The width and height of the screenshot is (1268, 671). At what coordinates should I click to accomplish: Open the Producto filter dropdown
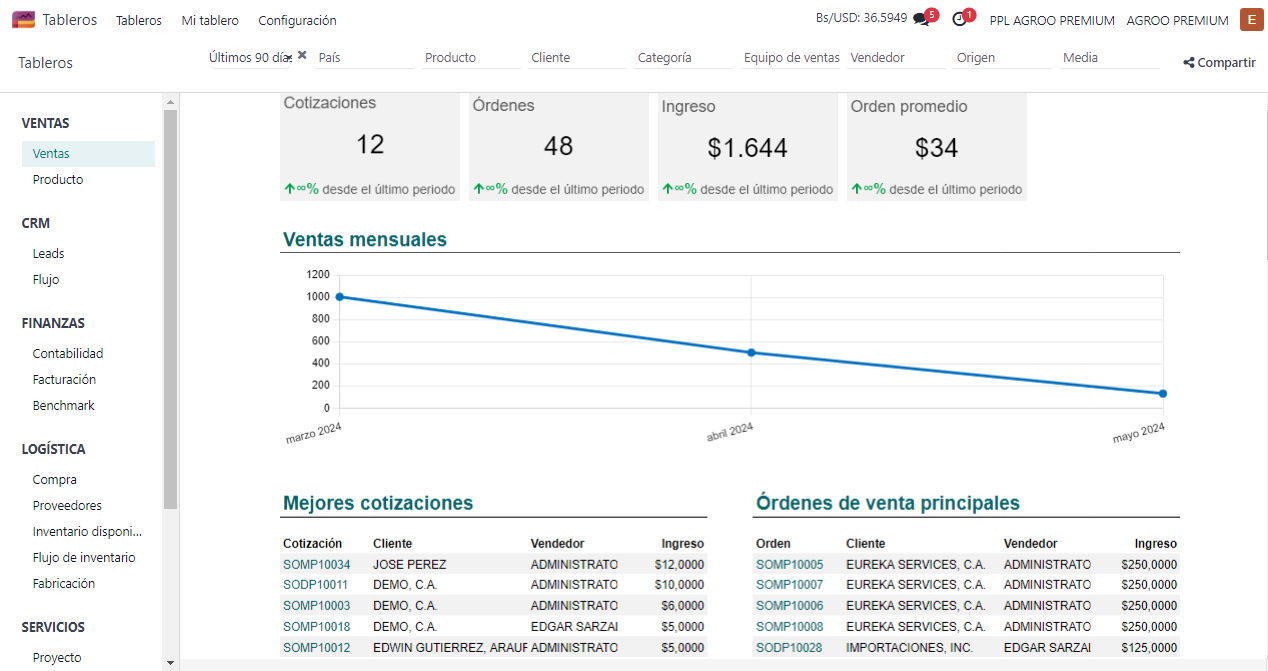pyautogui.click(x=471, y=58)
